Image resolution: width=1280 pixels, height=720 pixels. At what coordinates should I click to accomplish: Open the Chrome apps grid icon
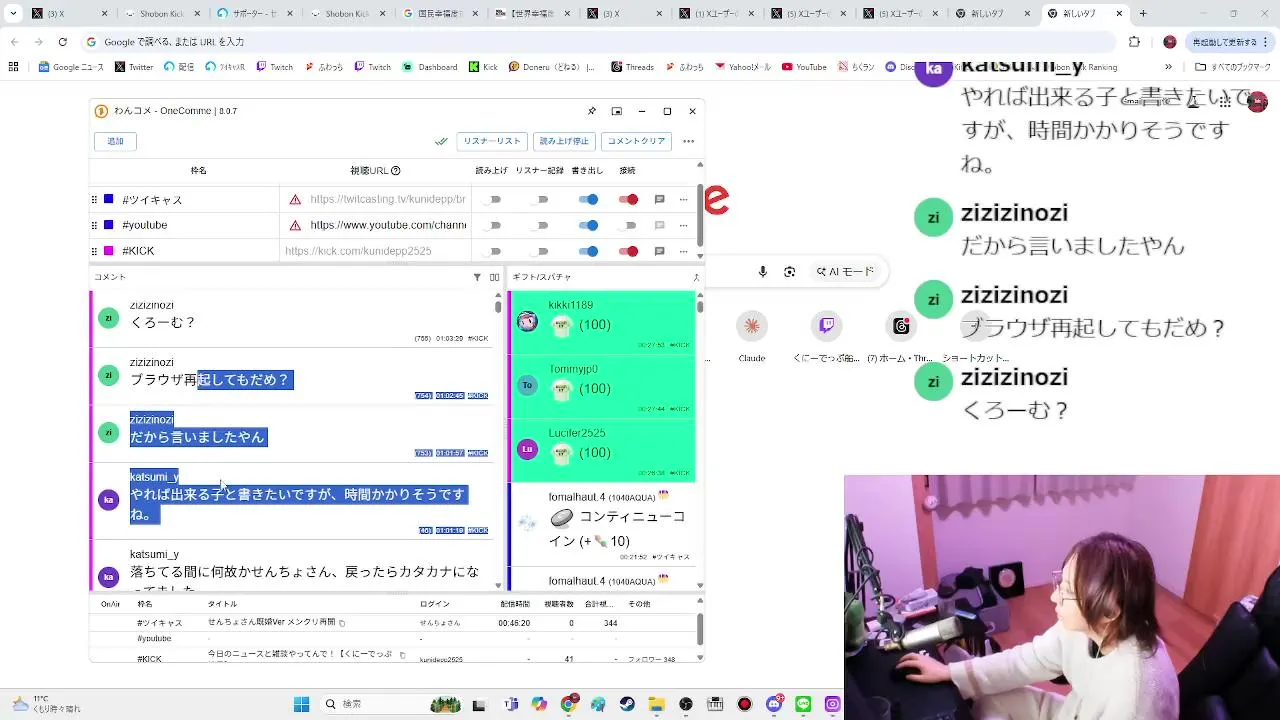tap(13, 67)
